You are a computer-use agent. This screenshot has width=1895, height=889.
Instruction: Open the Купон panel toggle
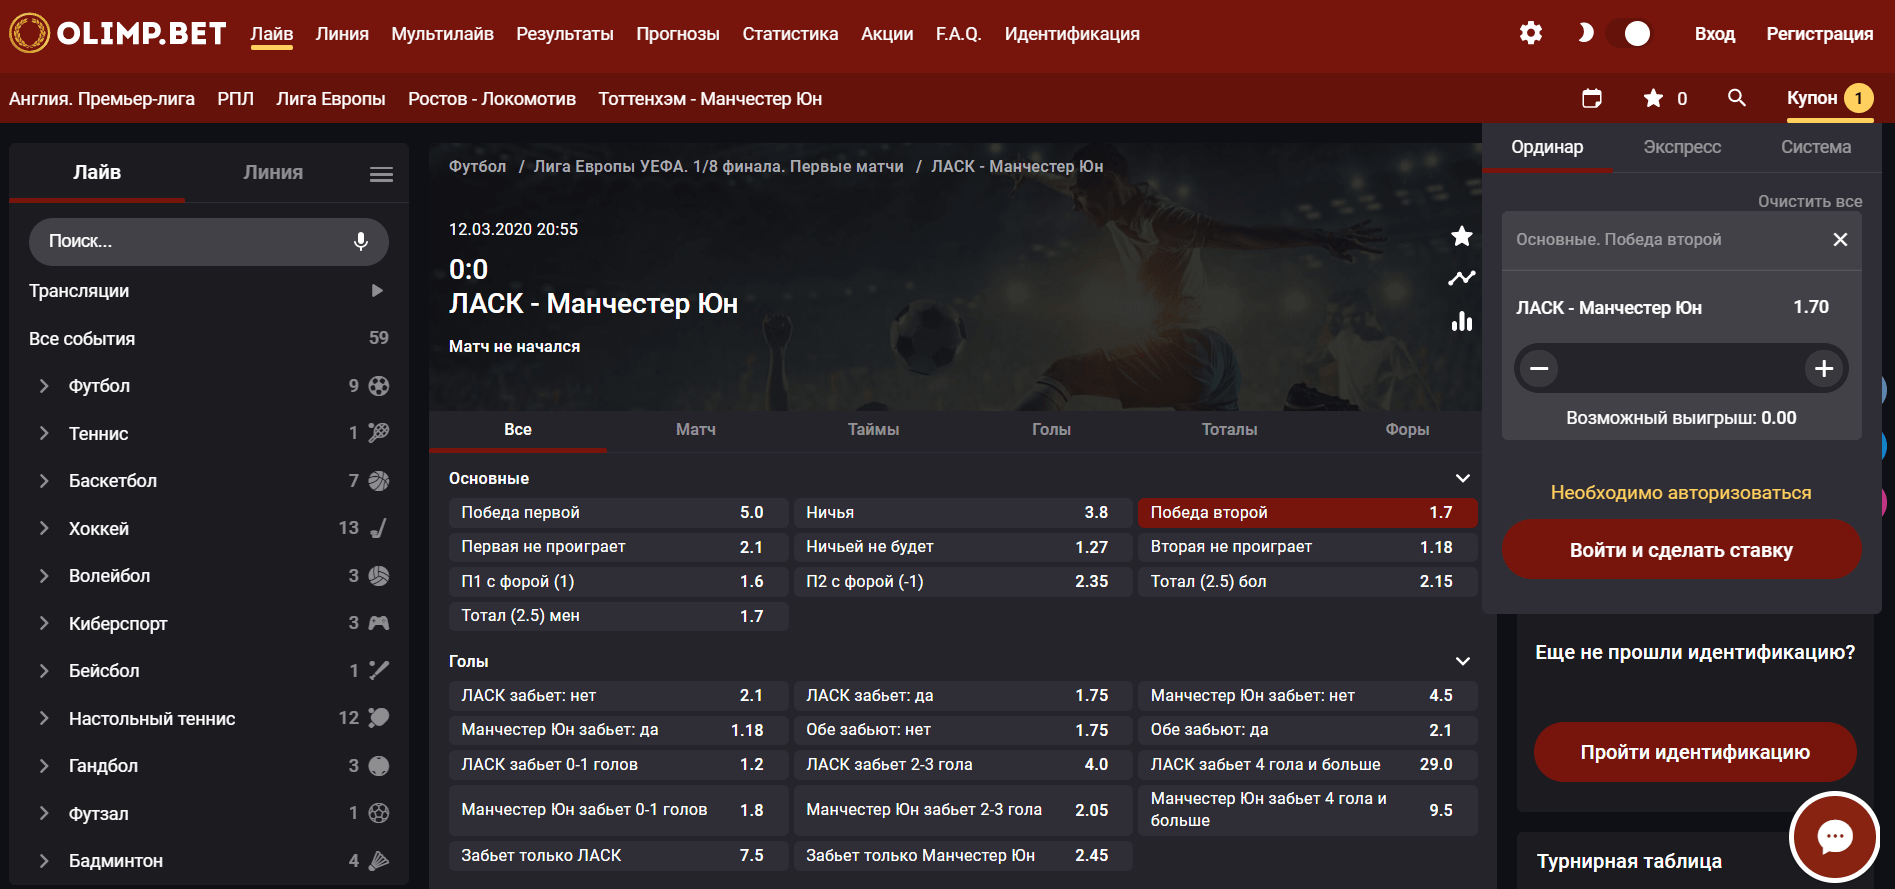pos(1829,98)
